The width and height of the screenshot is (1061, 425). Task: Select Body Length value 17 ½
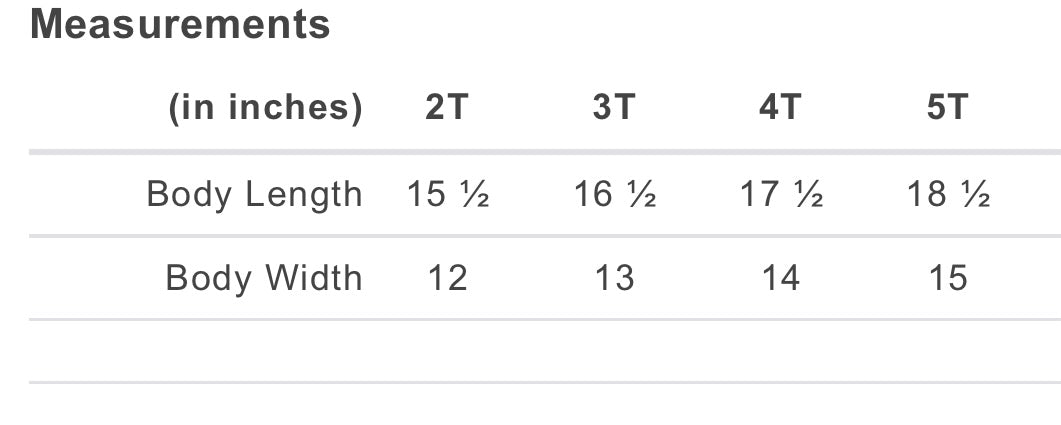coord(782,195)
